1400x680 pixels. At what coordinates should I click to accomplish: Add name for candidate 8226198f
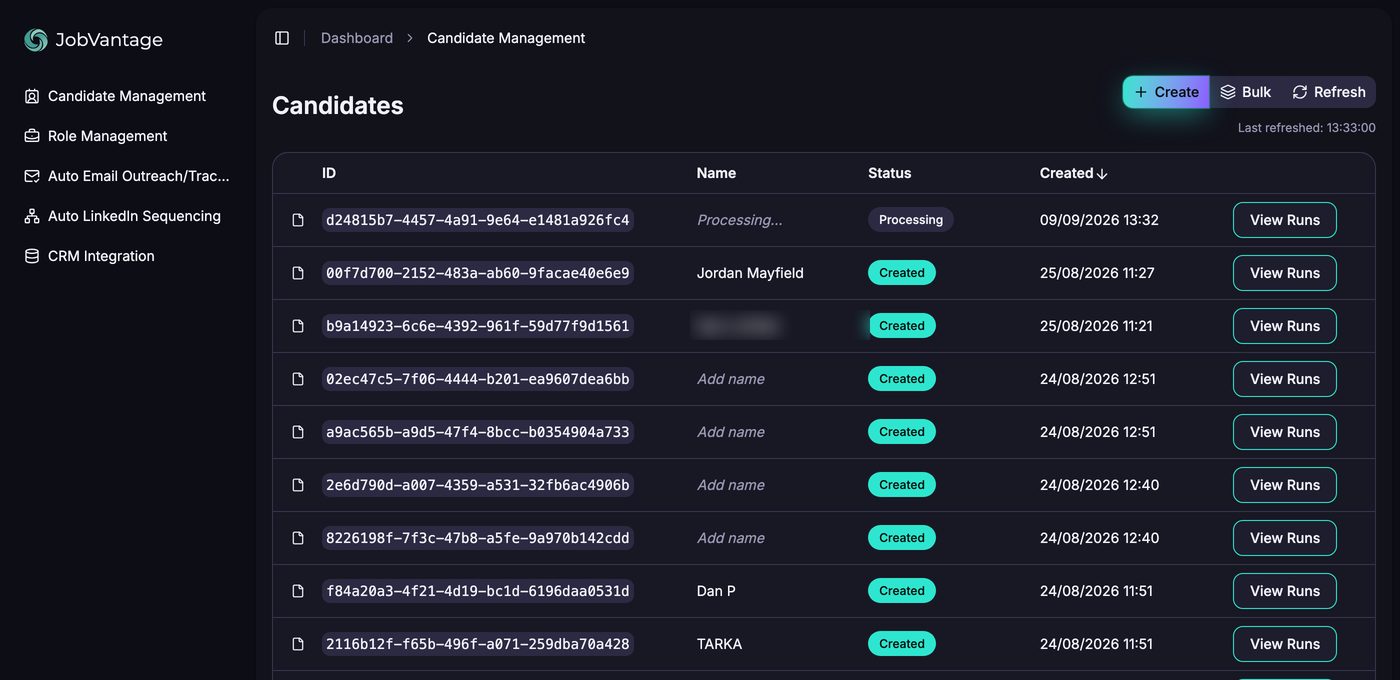(731, 538)
